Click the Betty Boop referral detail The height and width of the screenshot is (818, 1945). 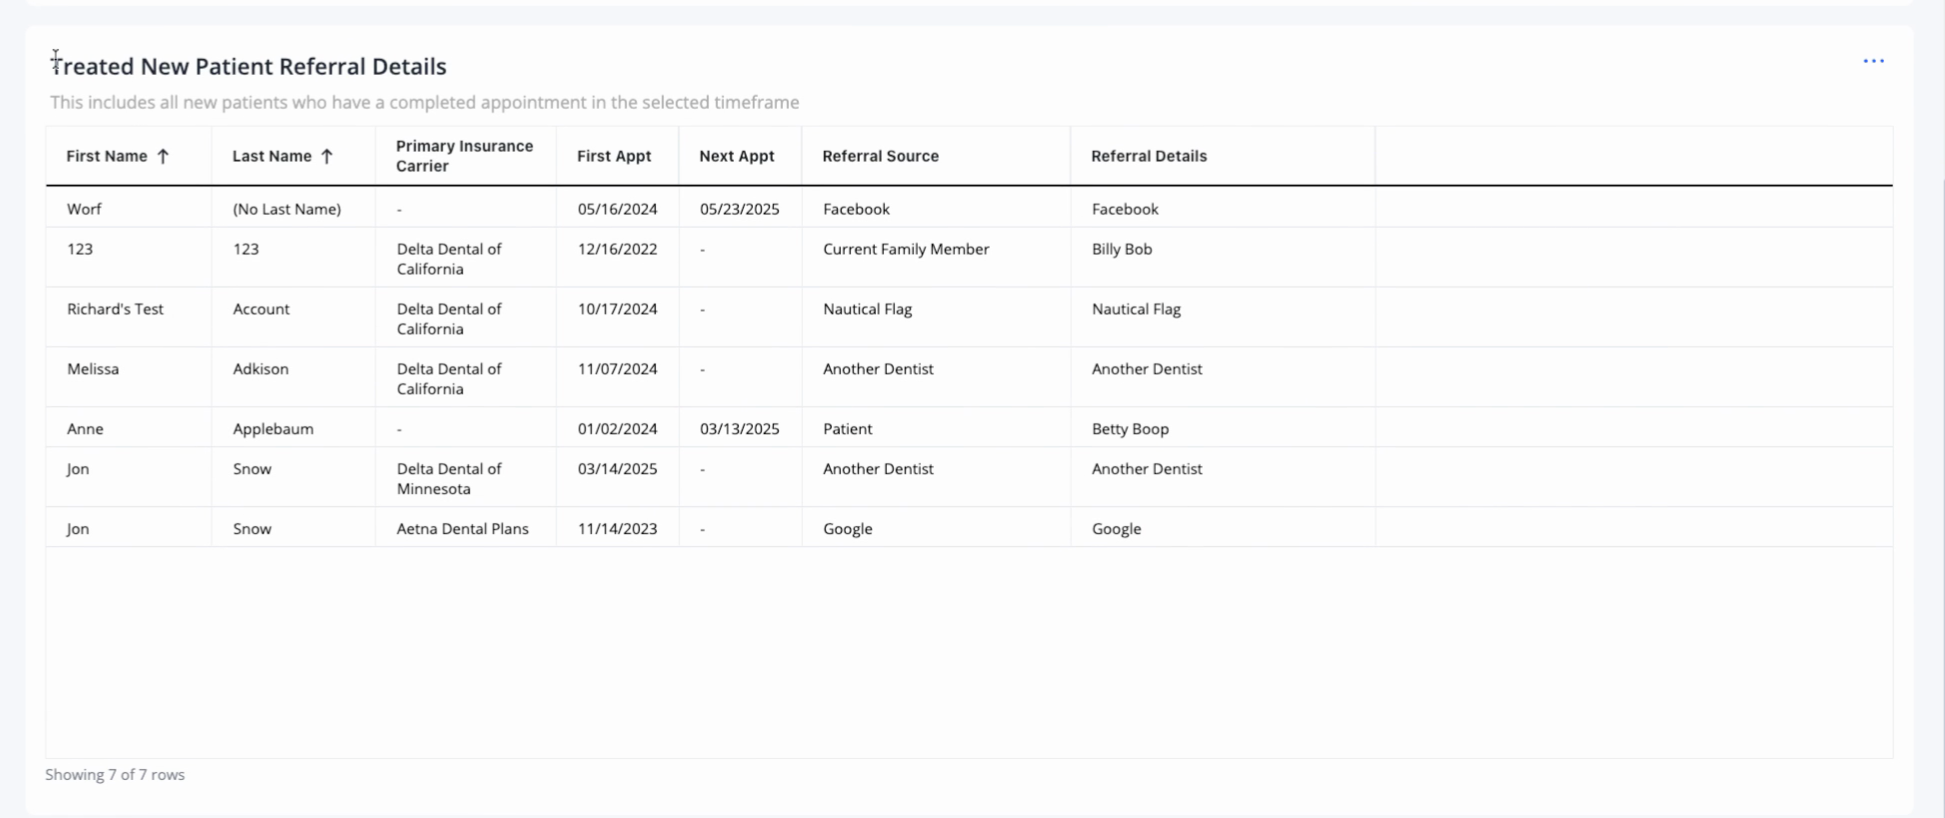1130,429
